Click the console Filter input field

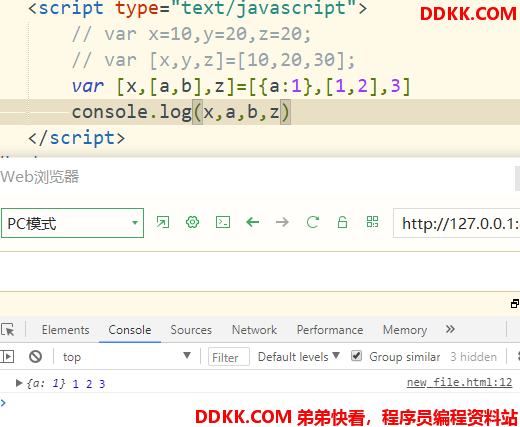click(229, 357)
